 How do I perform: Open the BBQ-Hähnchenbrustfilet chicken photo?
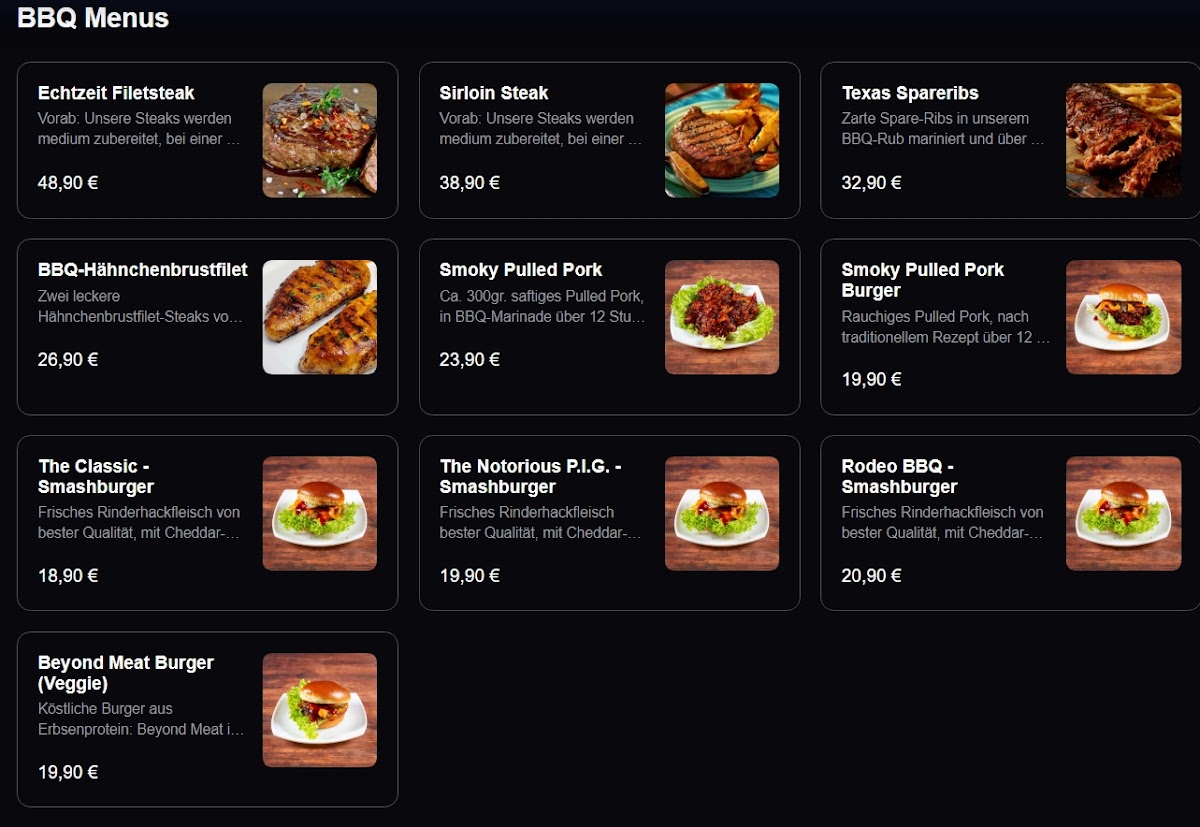tap(320, 317)
